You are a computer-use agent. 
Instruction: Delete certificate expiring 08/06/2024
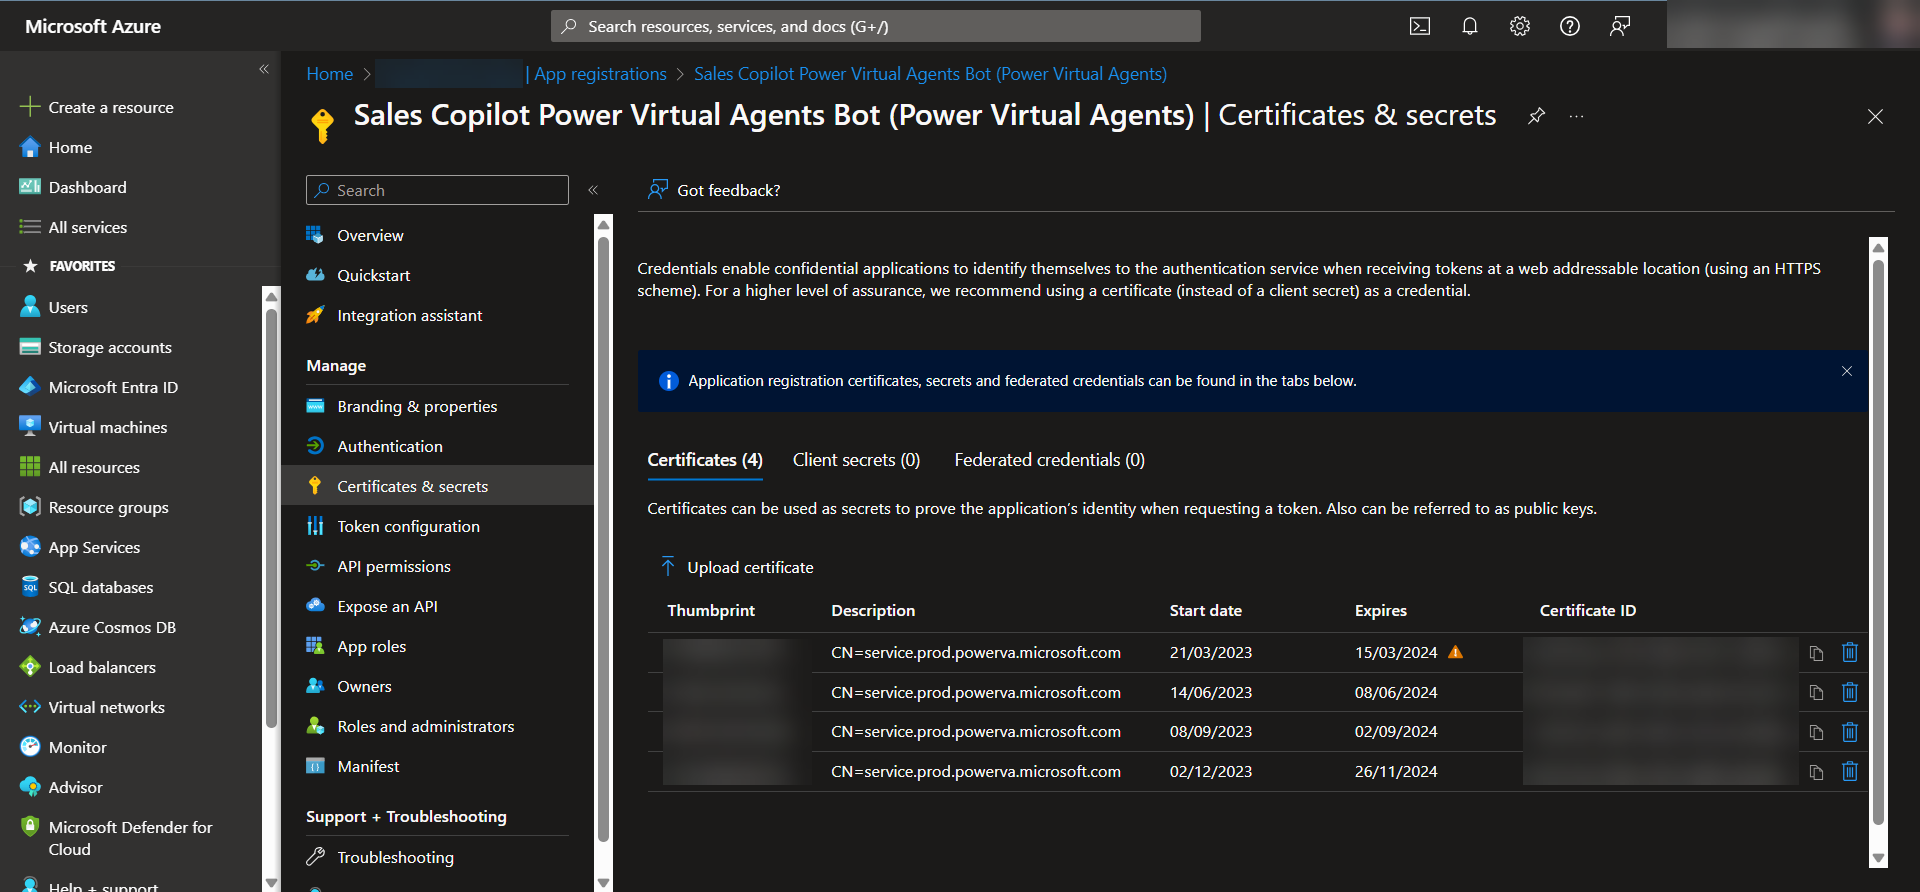tap(1850, 692)
